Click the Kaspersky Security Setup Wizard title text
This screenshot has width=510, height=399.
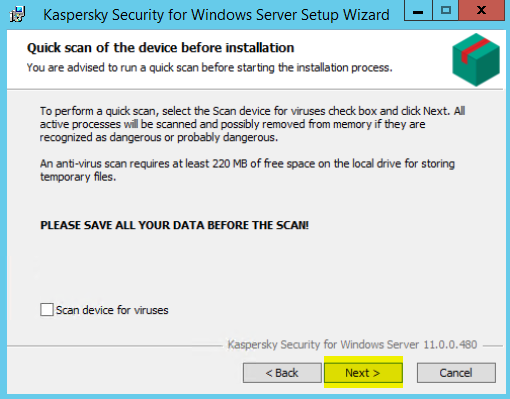[216, 15]
